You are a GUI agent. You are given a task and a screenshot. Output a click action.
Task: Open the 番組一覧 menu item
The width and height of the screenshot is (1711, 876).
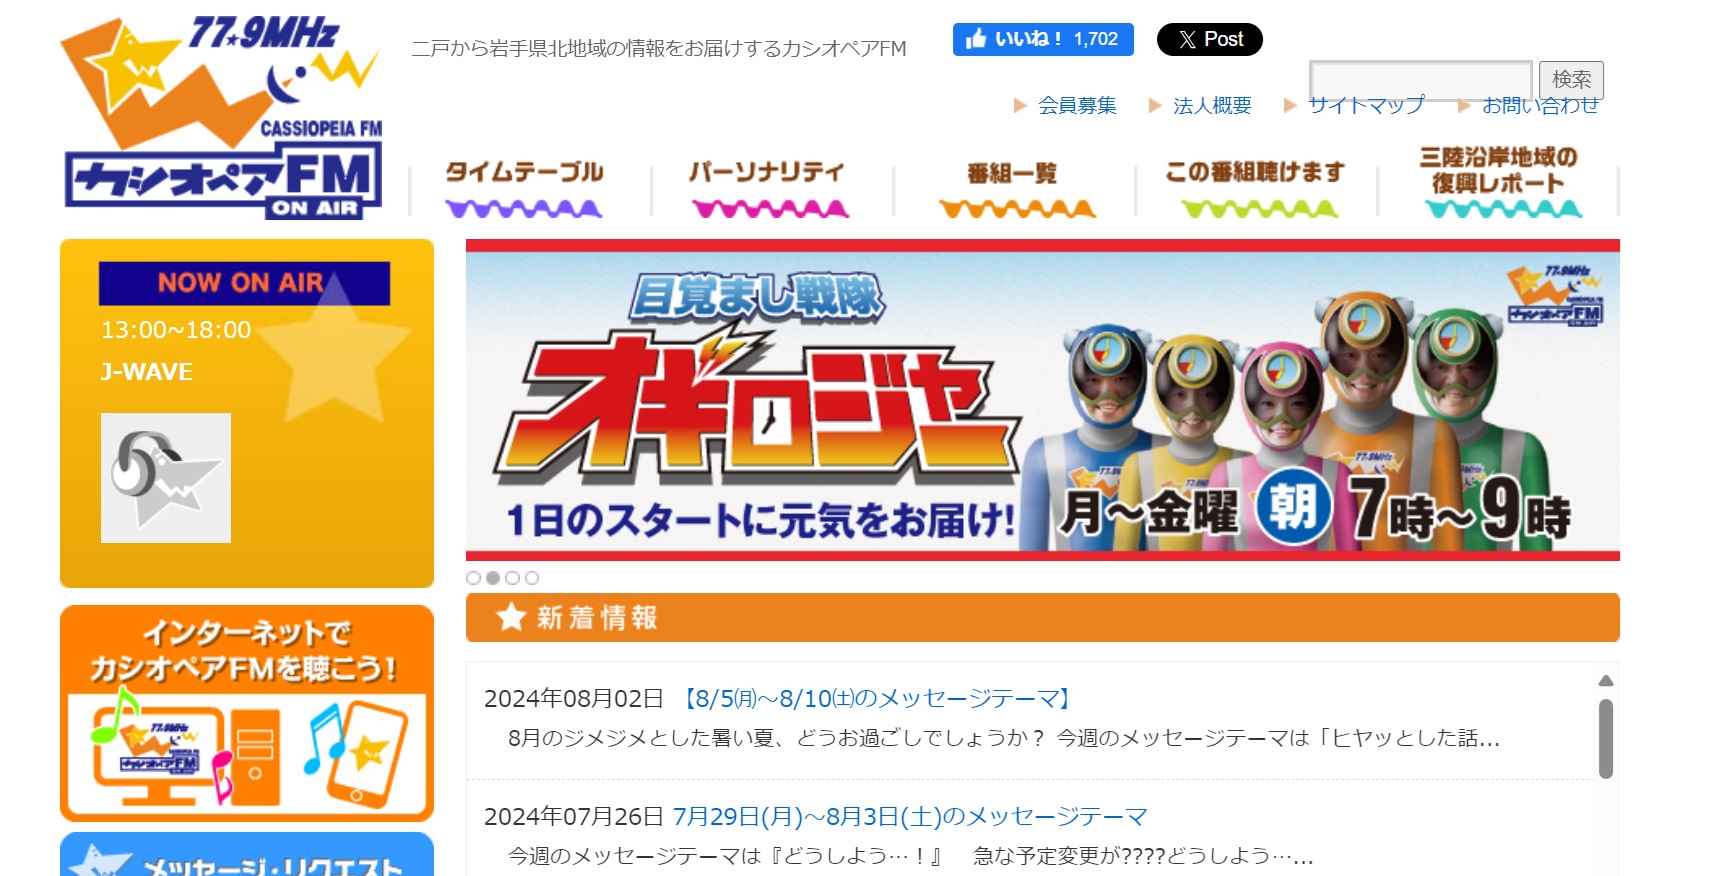pyautogui.click(x=1012, y=189)
